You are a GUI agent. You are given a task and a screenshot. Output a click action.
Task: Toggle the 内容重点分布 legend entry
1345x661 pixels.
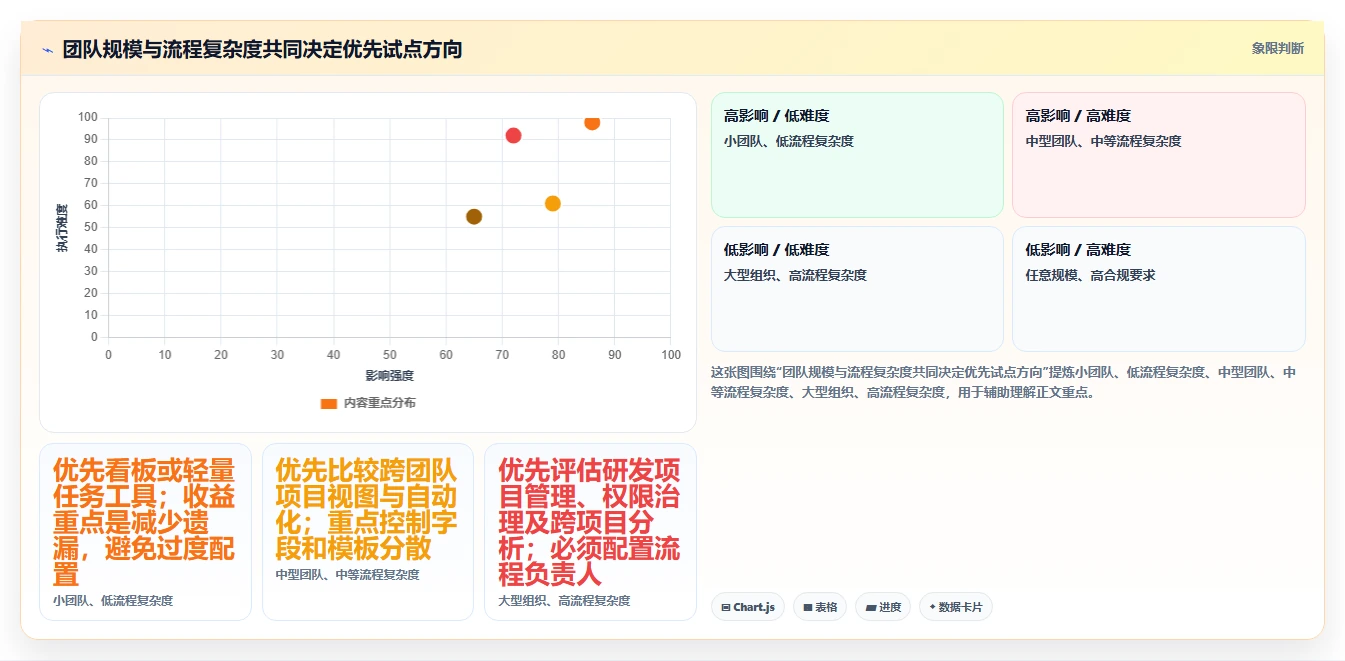point(368,403)
